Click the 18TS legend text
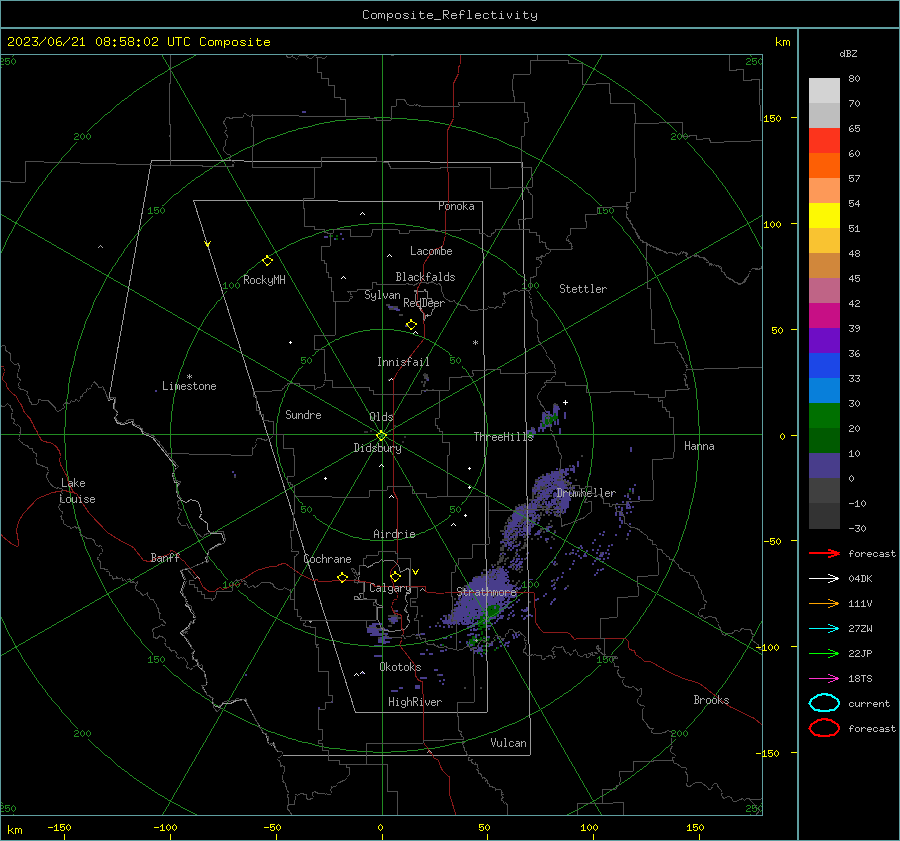900x841 pixels. 860,679
